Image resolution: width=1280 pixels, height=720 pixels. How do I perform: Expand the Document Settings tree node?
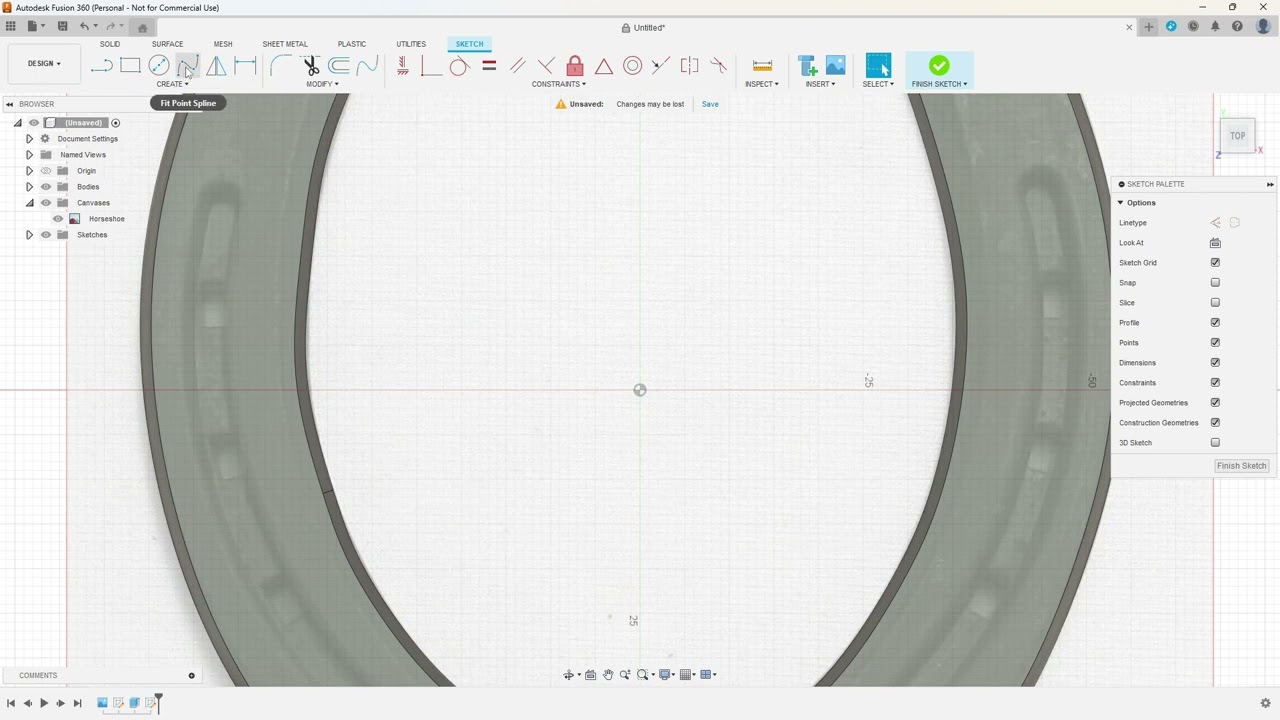(x=29, y=139)
